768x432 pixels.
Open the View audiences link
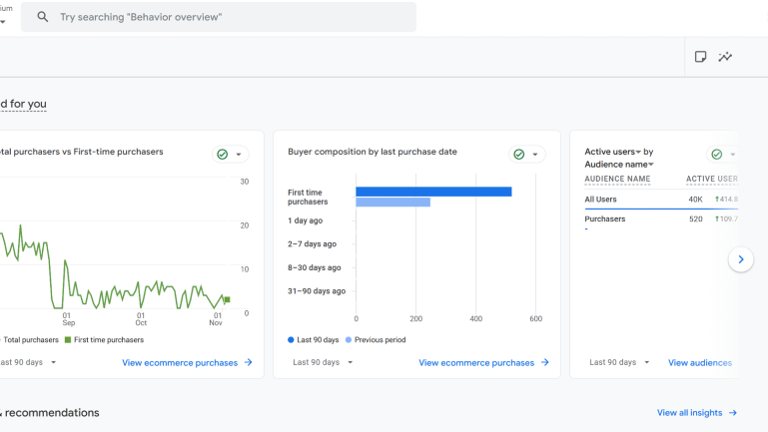click(699, 363)
